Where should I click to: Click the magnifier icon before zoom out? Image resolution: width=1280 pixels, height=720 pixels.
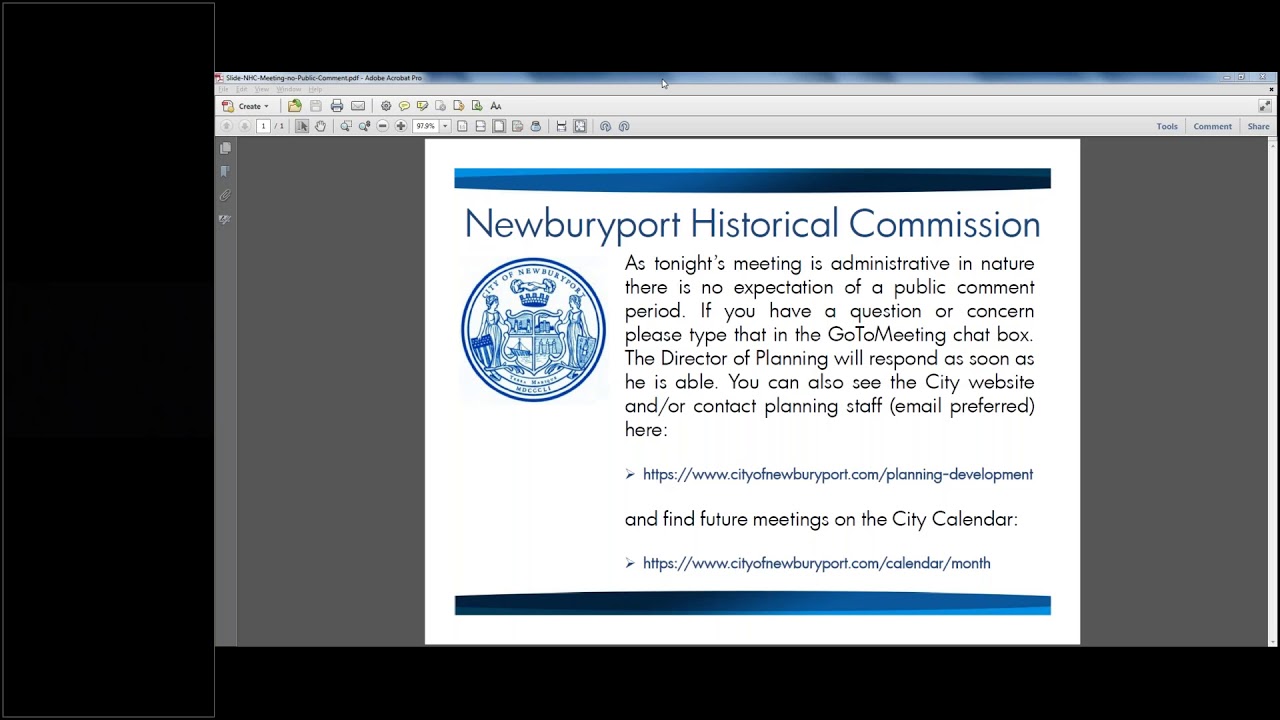click(364, 126)
